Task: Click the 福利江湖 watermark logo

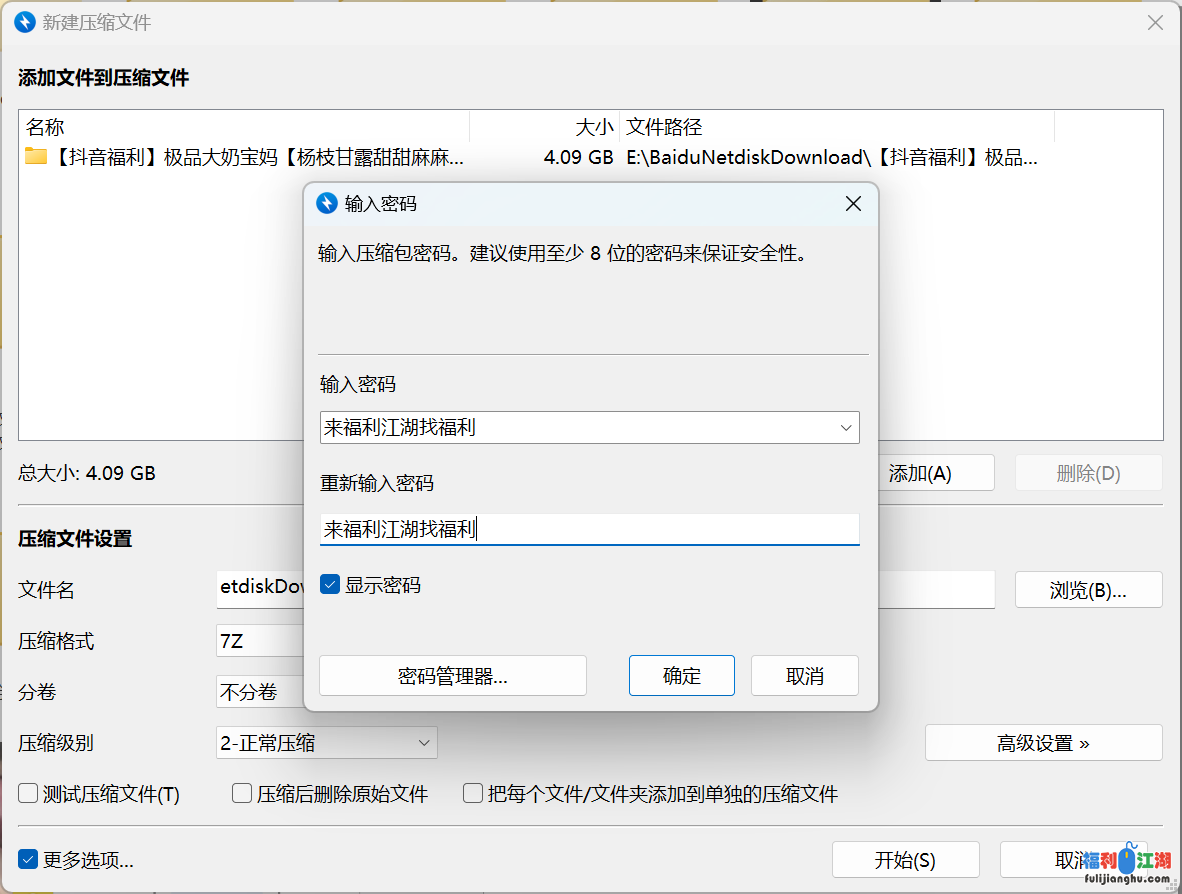Action: point(1125,862)
